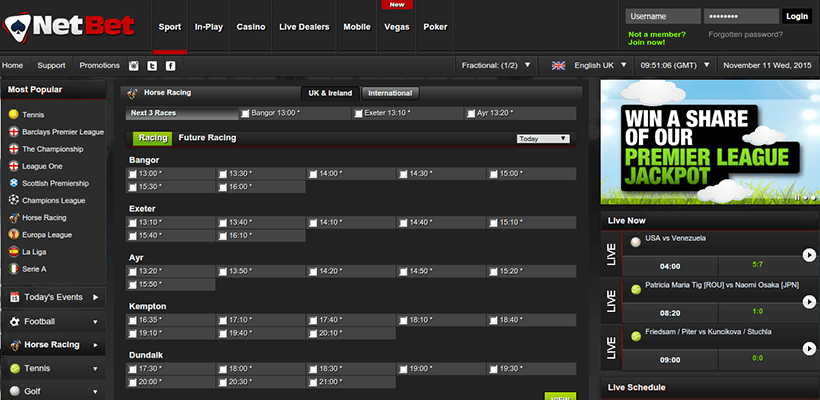
Task: Select the Bangor 14:30 race checkbox
Action: [x=403, y=174]
